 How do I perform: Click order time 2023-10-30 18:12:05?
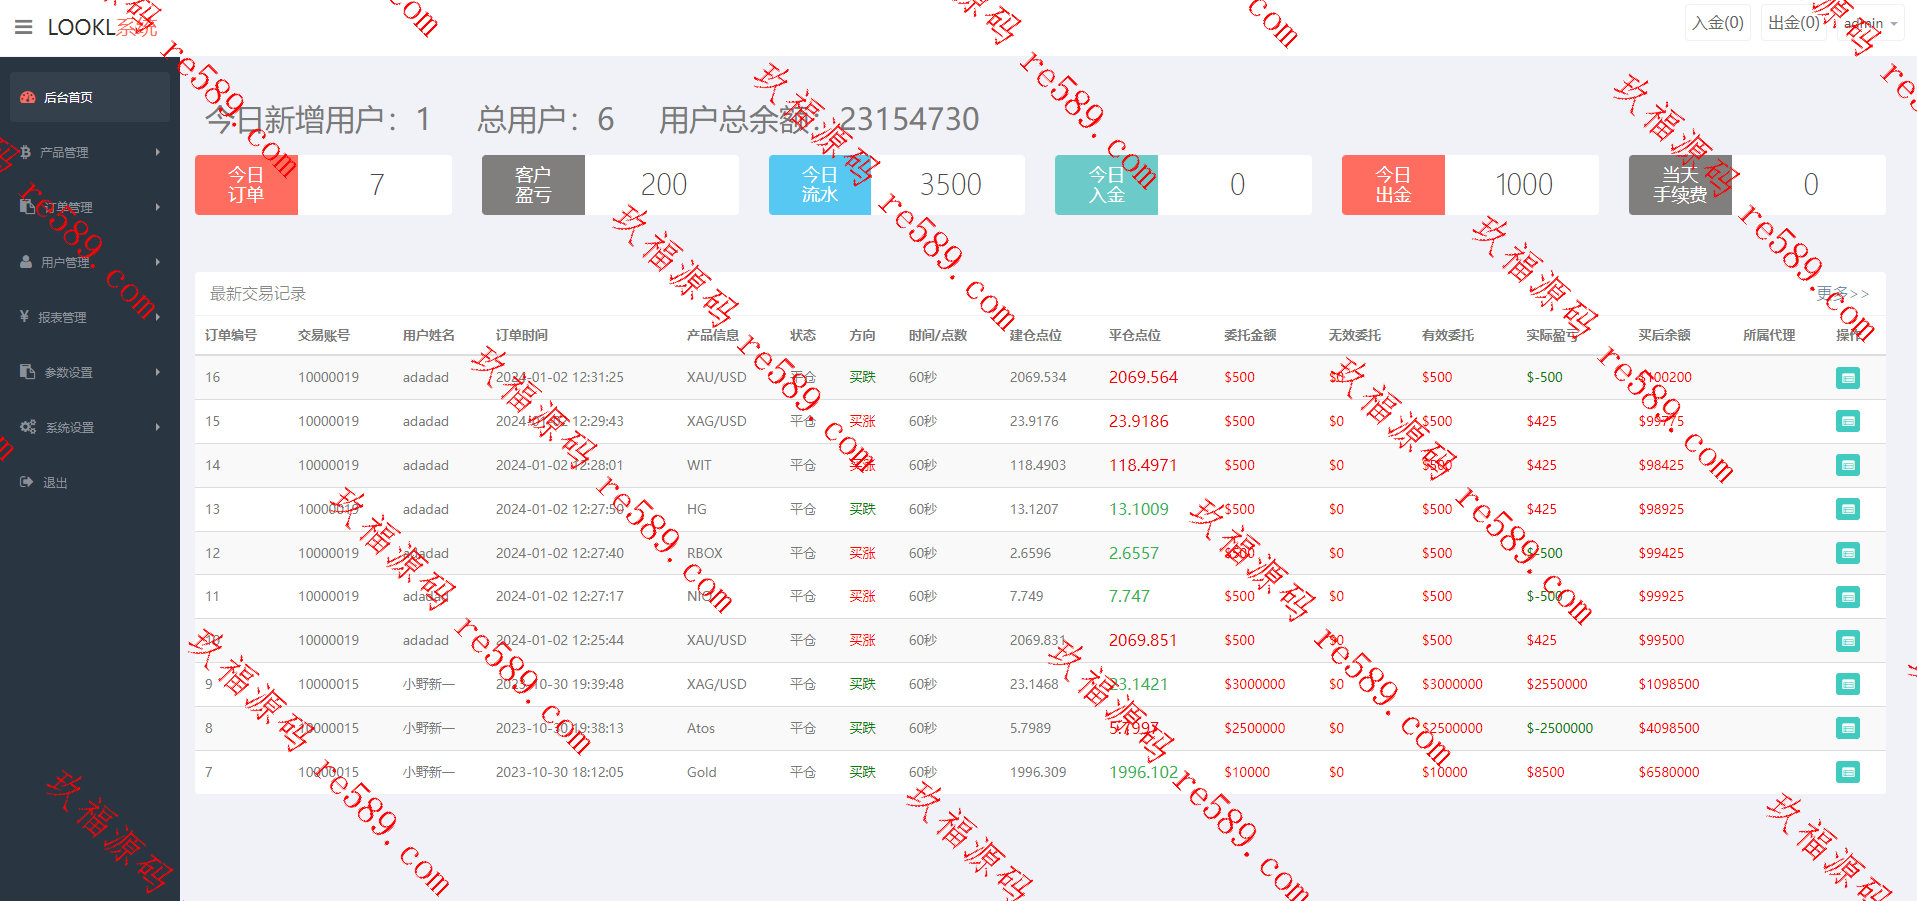pyautogui.click(x=560, y=772)
